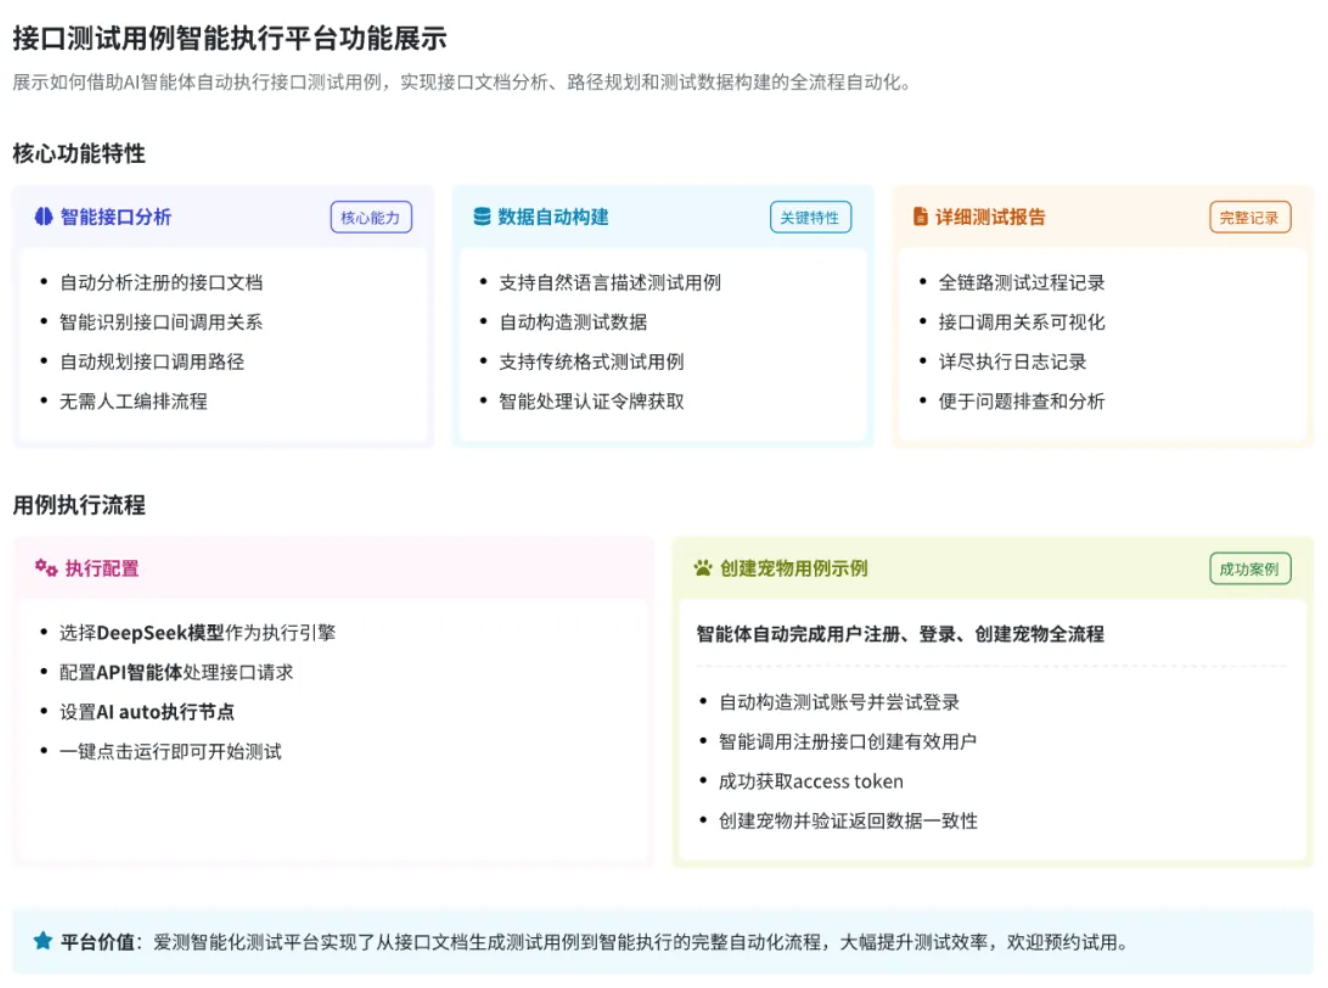Click the 成功案例 badge
The height and width of the screenshot is (988, 1328).
click(x=1250, y=569)
